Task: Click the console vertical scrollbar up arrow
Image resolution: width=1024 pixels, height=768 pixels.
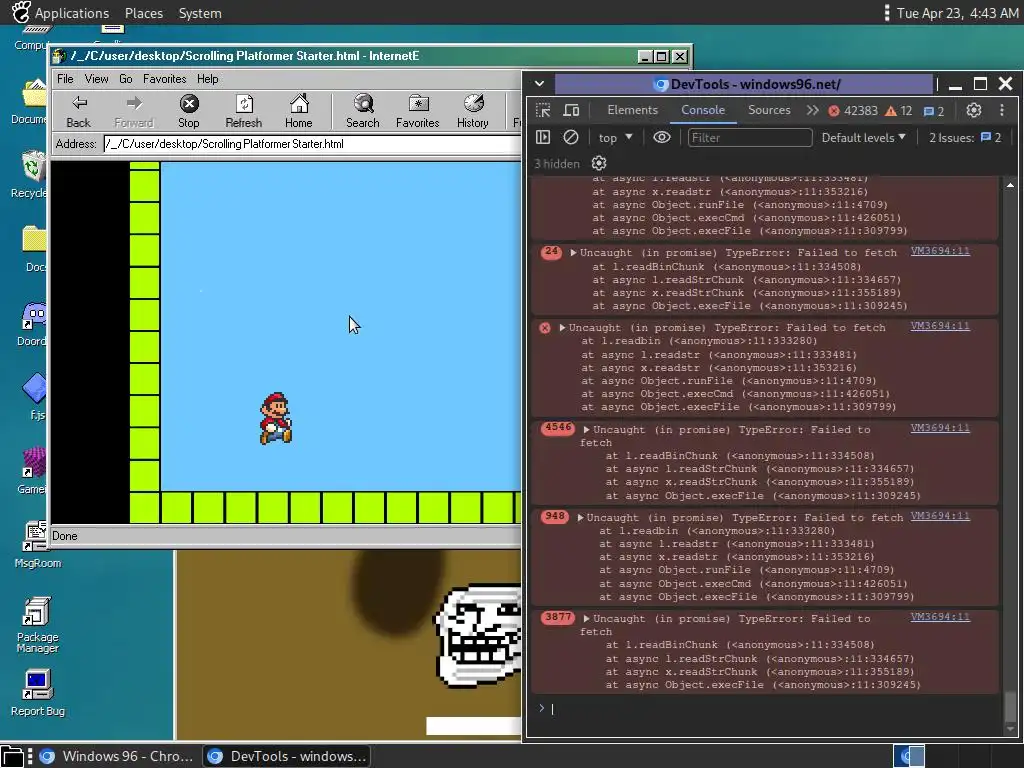Action: (x=1010, y=185)
